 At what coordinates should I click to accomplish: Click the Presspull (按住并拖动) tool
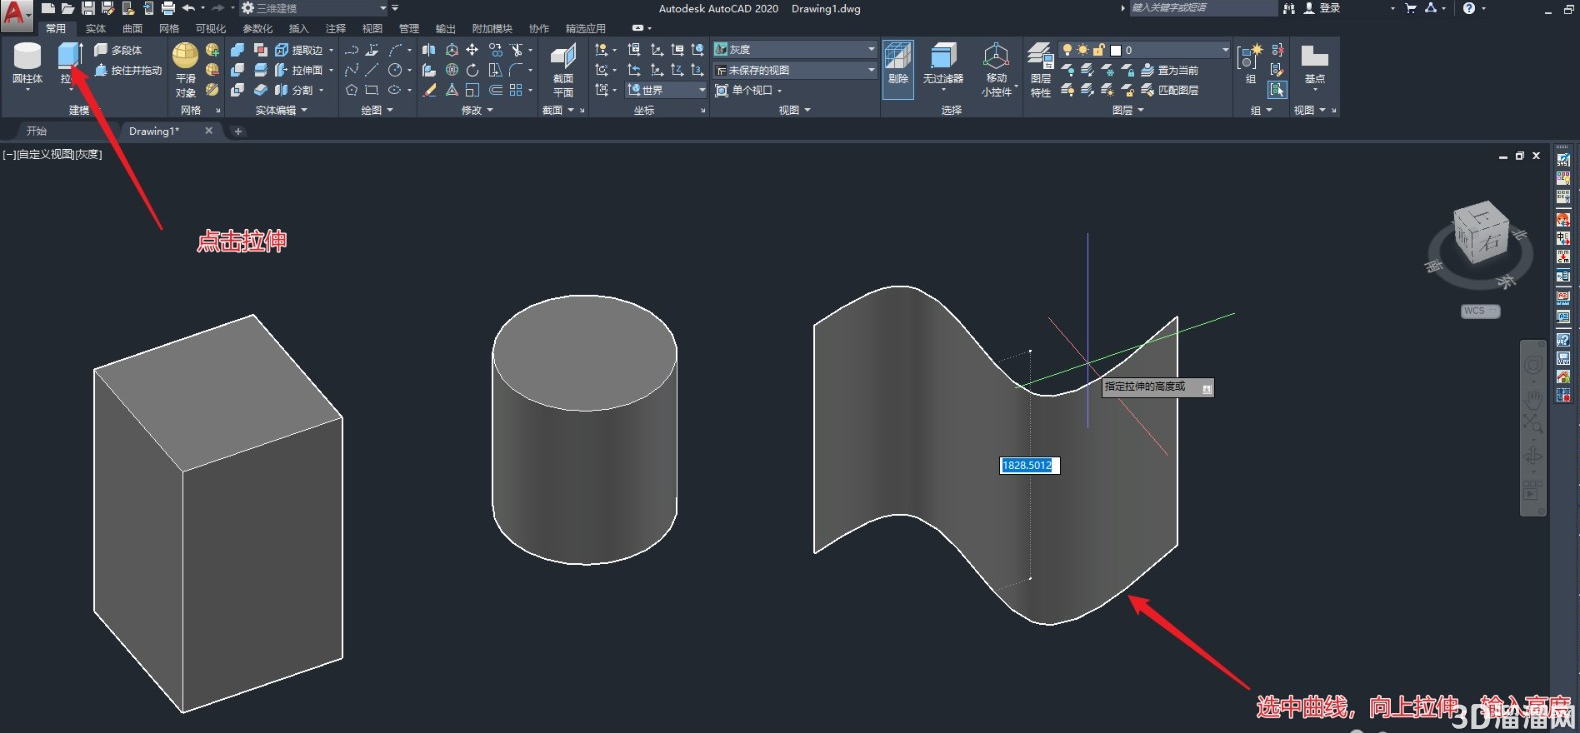click(128, 70)
